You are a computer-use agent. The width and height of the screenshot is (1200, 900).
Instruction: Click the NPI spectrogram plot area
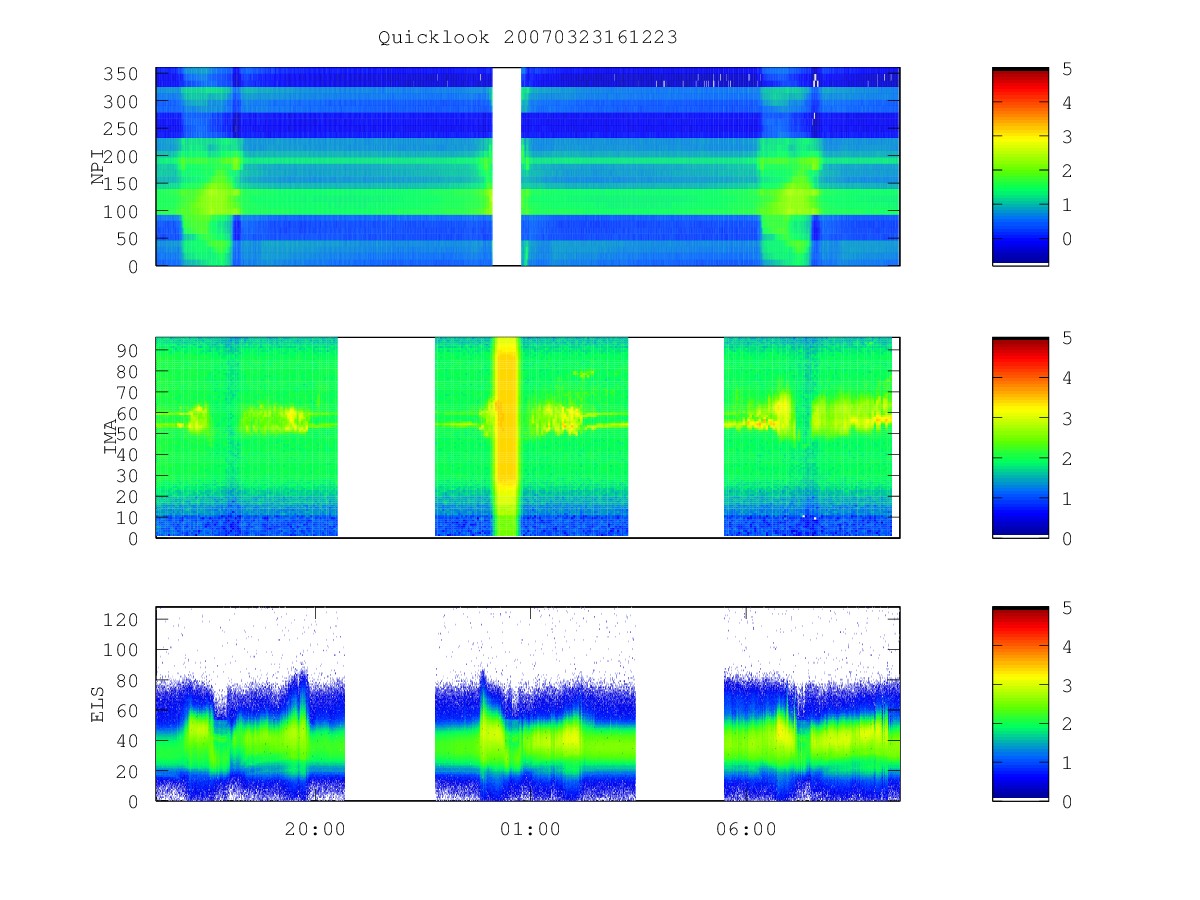coord(528,166)
